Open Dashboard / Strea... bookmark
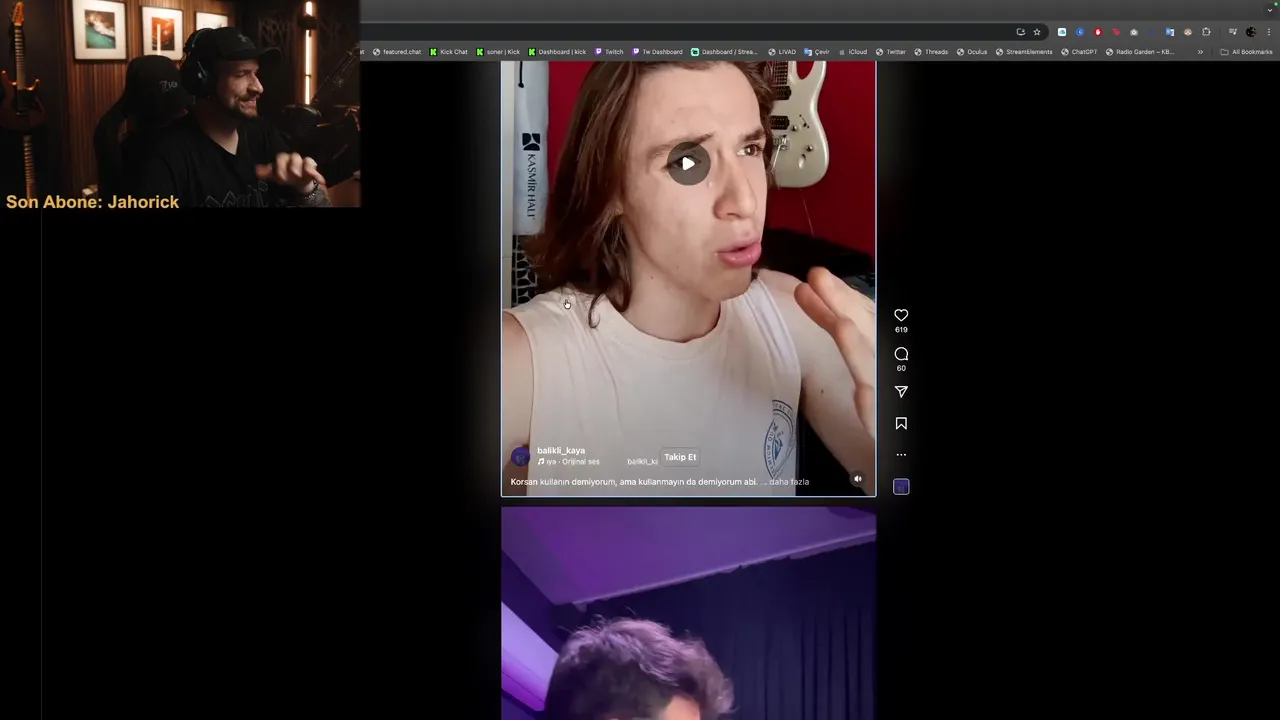The image size is (1280, 720). pos(724,52)
